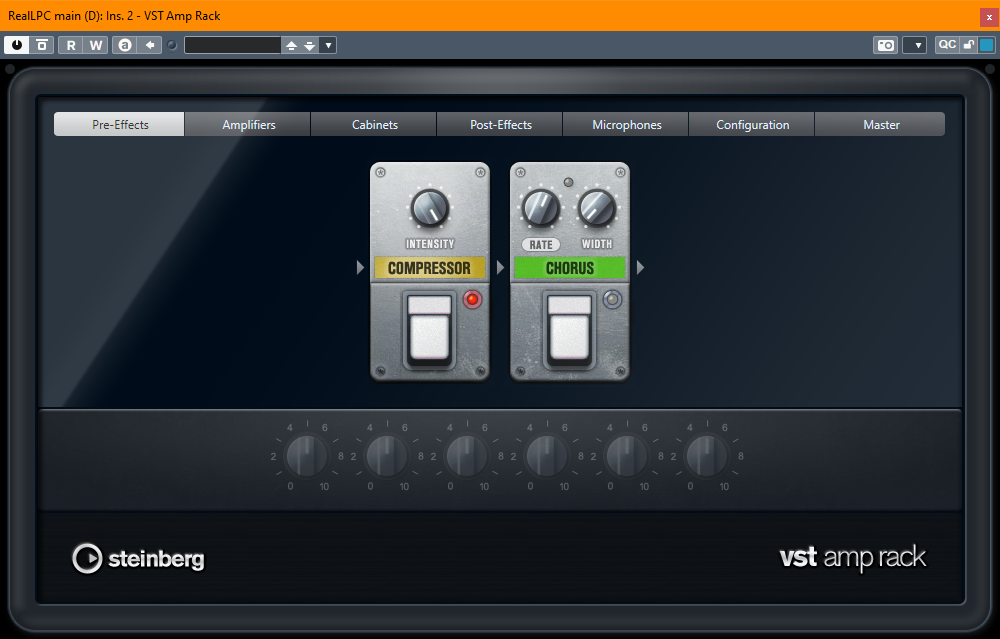Screen dimensions: 1000x639
Task: Click the Steinberg logo
Action: (138, 559)
